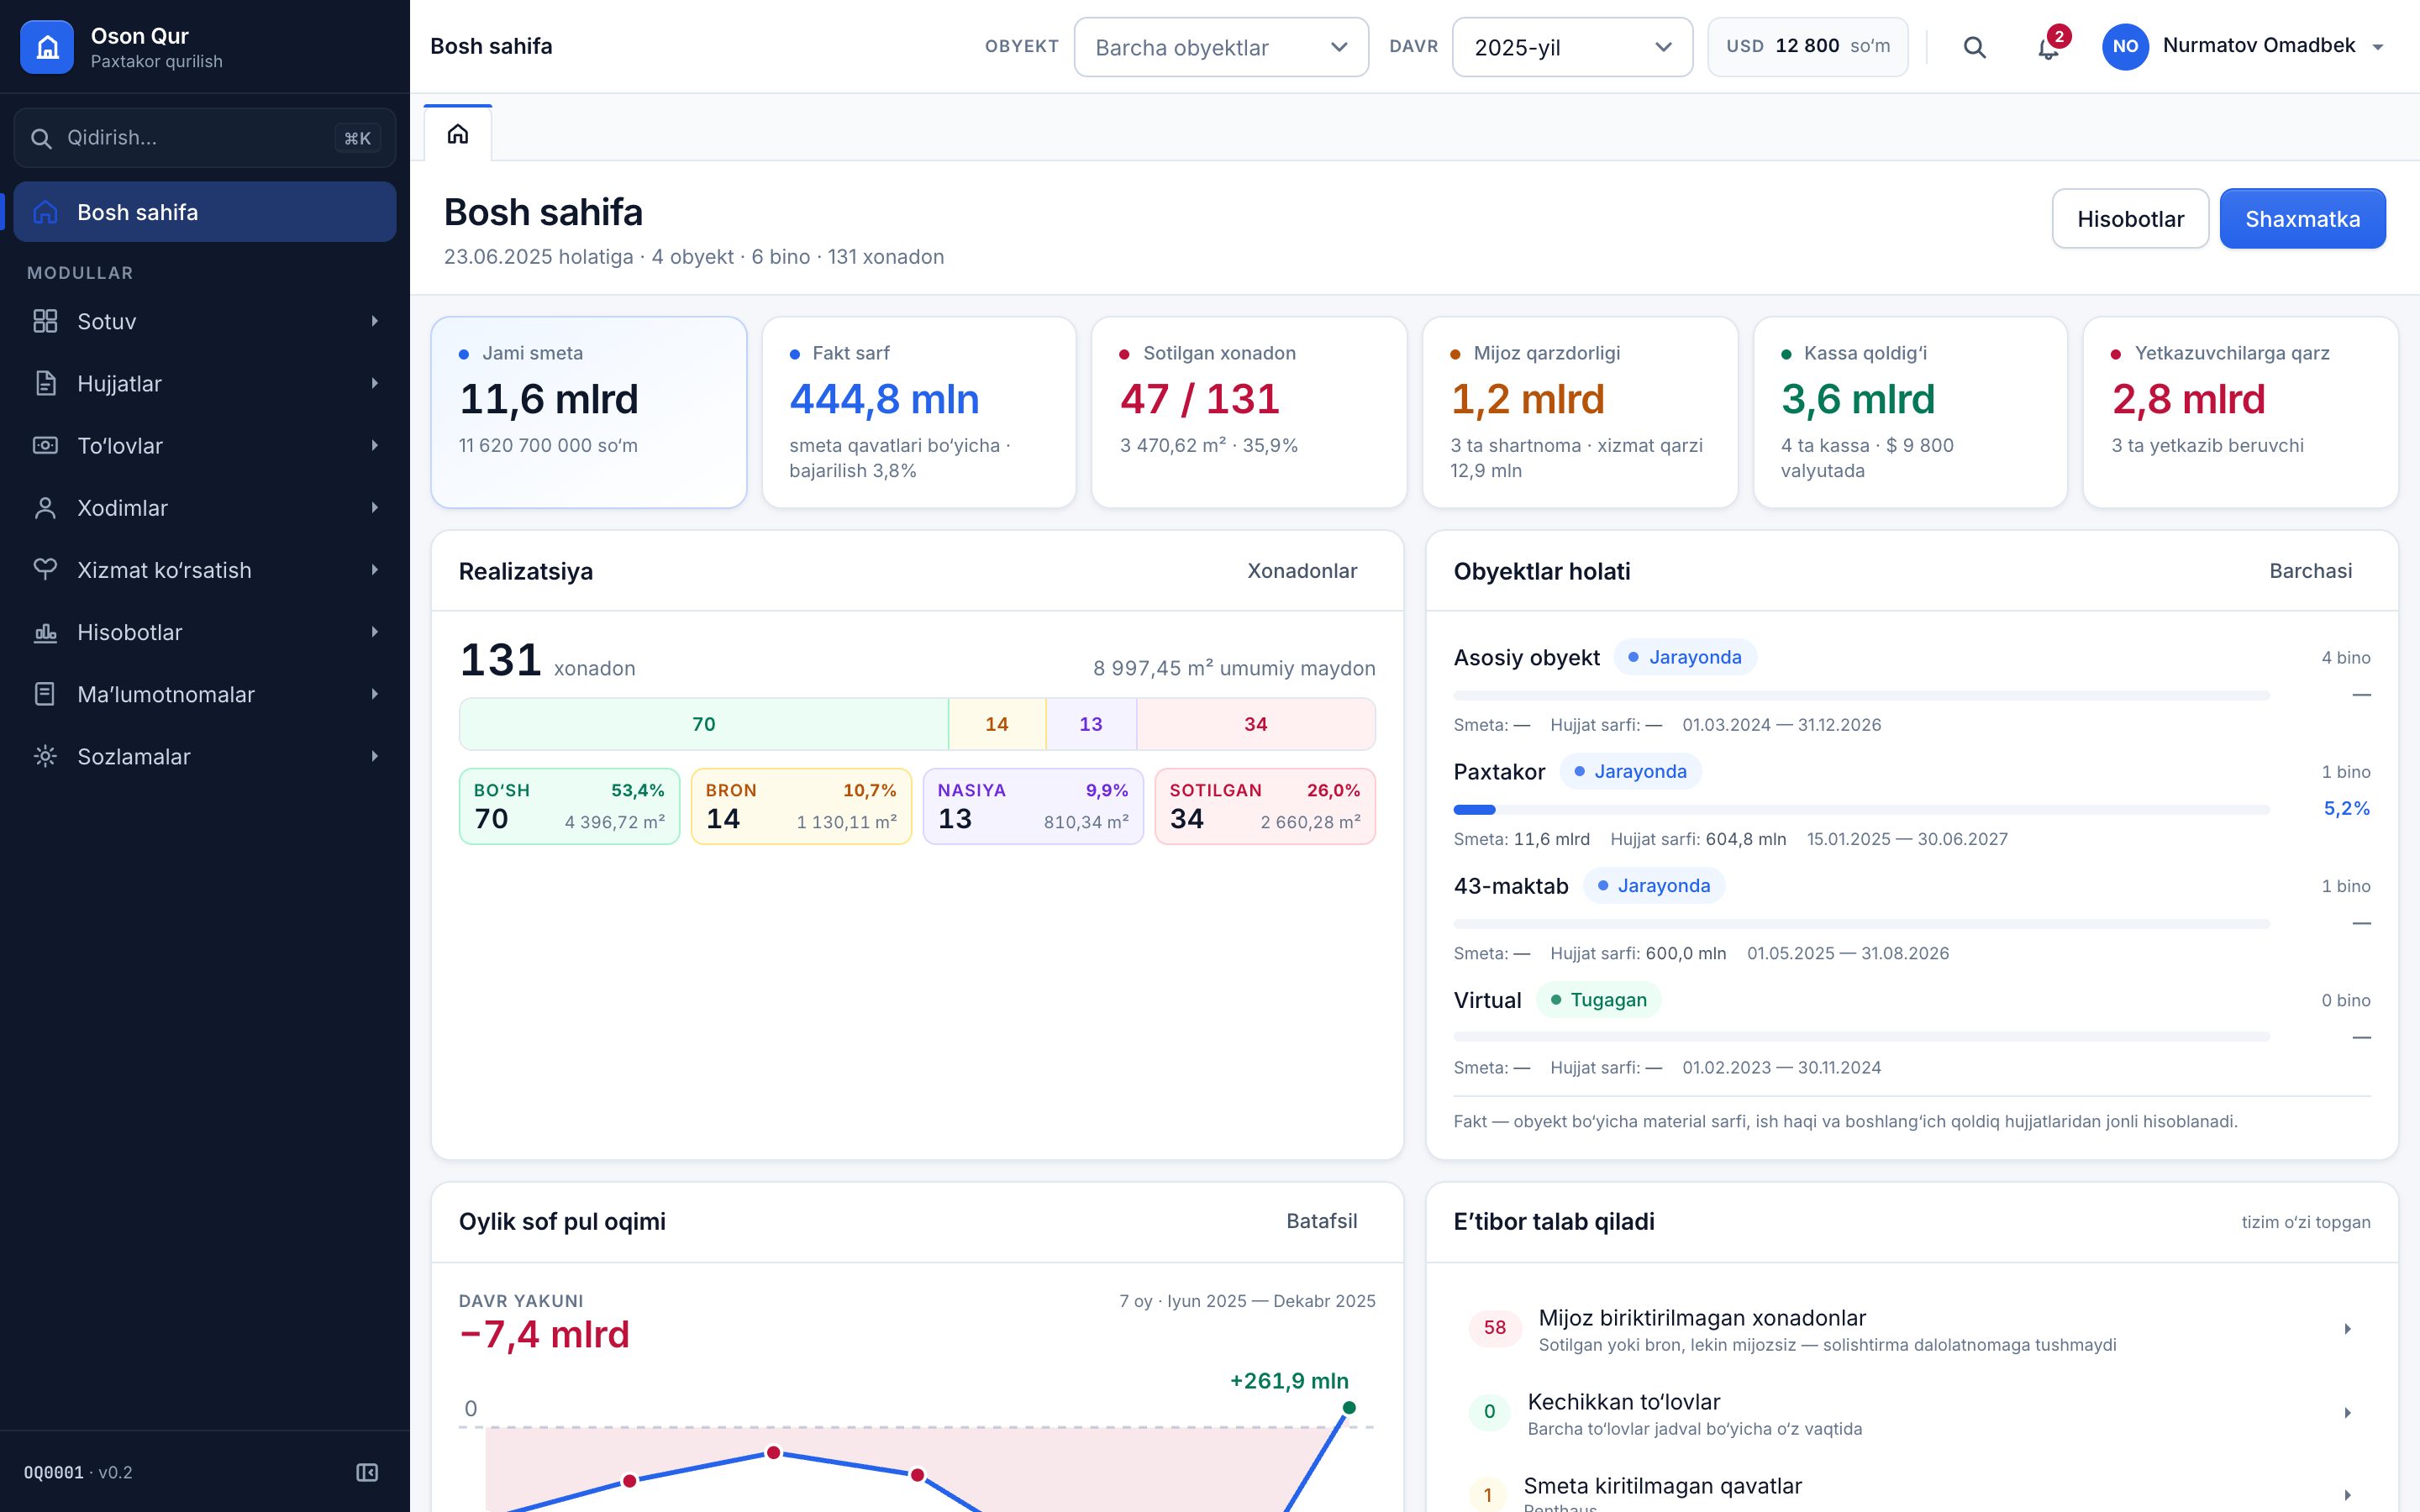Open the Barcha obyektlar dropdown
This screenshot has height=1512, width=2420.
click(x=1221, y=47)
